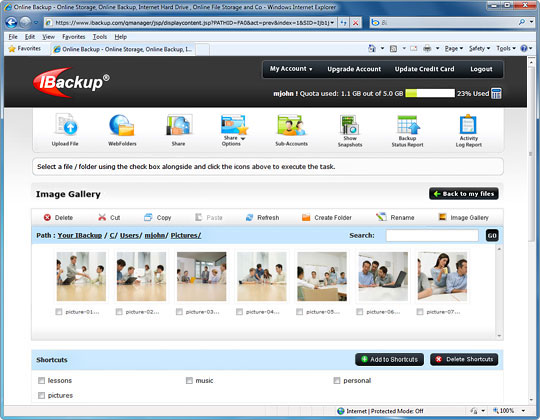Check the picture-01 checkbox
Image resolution: width=540 pixels, height=420 pixels.
coord(59,312)
